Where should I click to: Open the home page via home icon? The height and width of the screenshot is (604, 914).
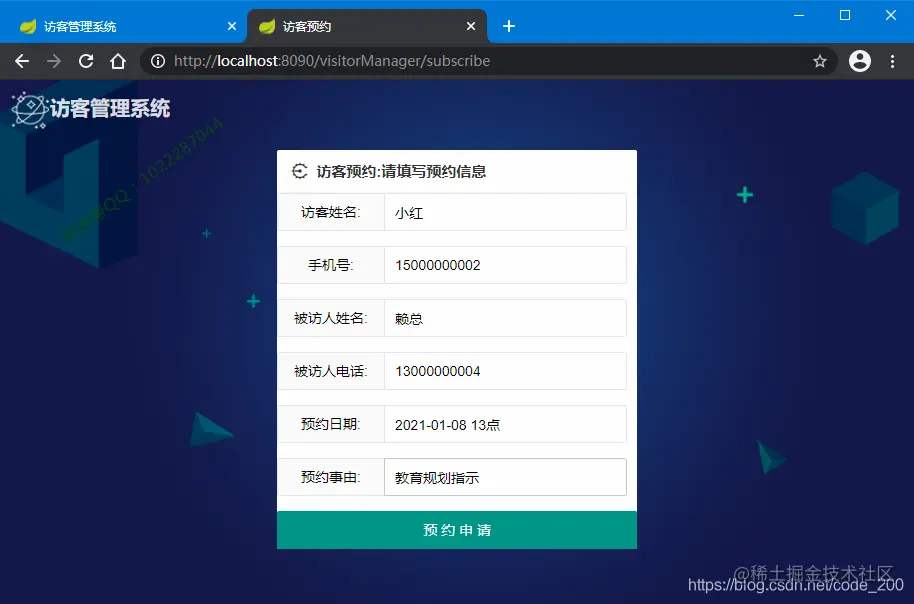coord(118,61)
